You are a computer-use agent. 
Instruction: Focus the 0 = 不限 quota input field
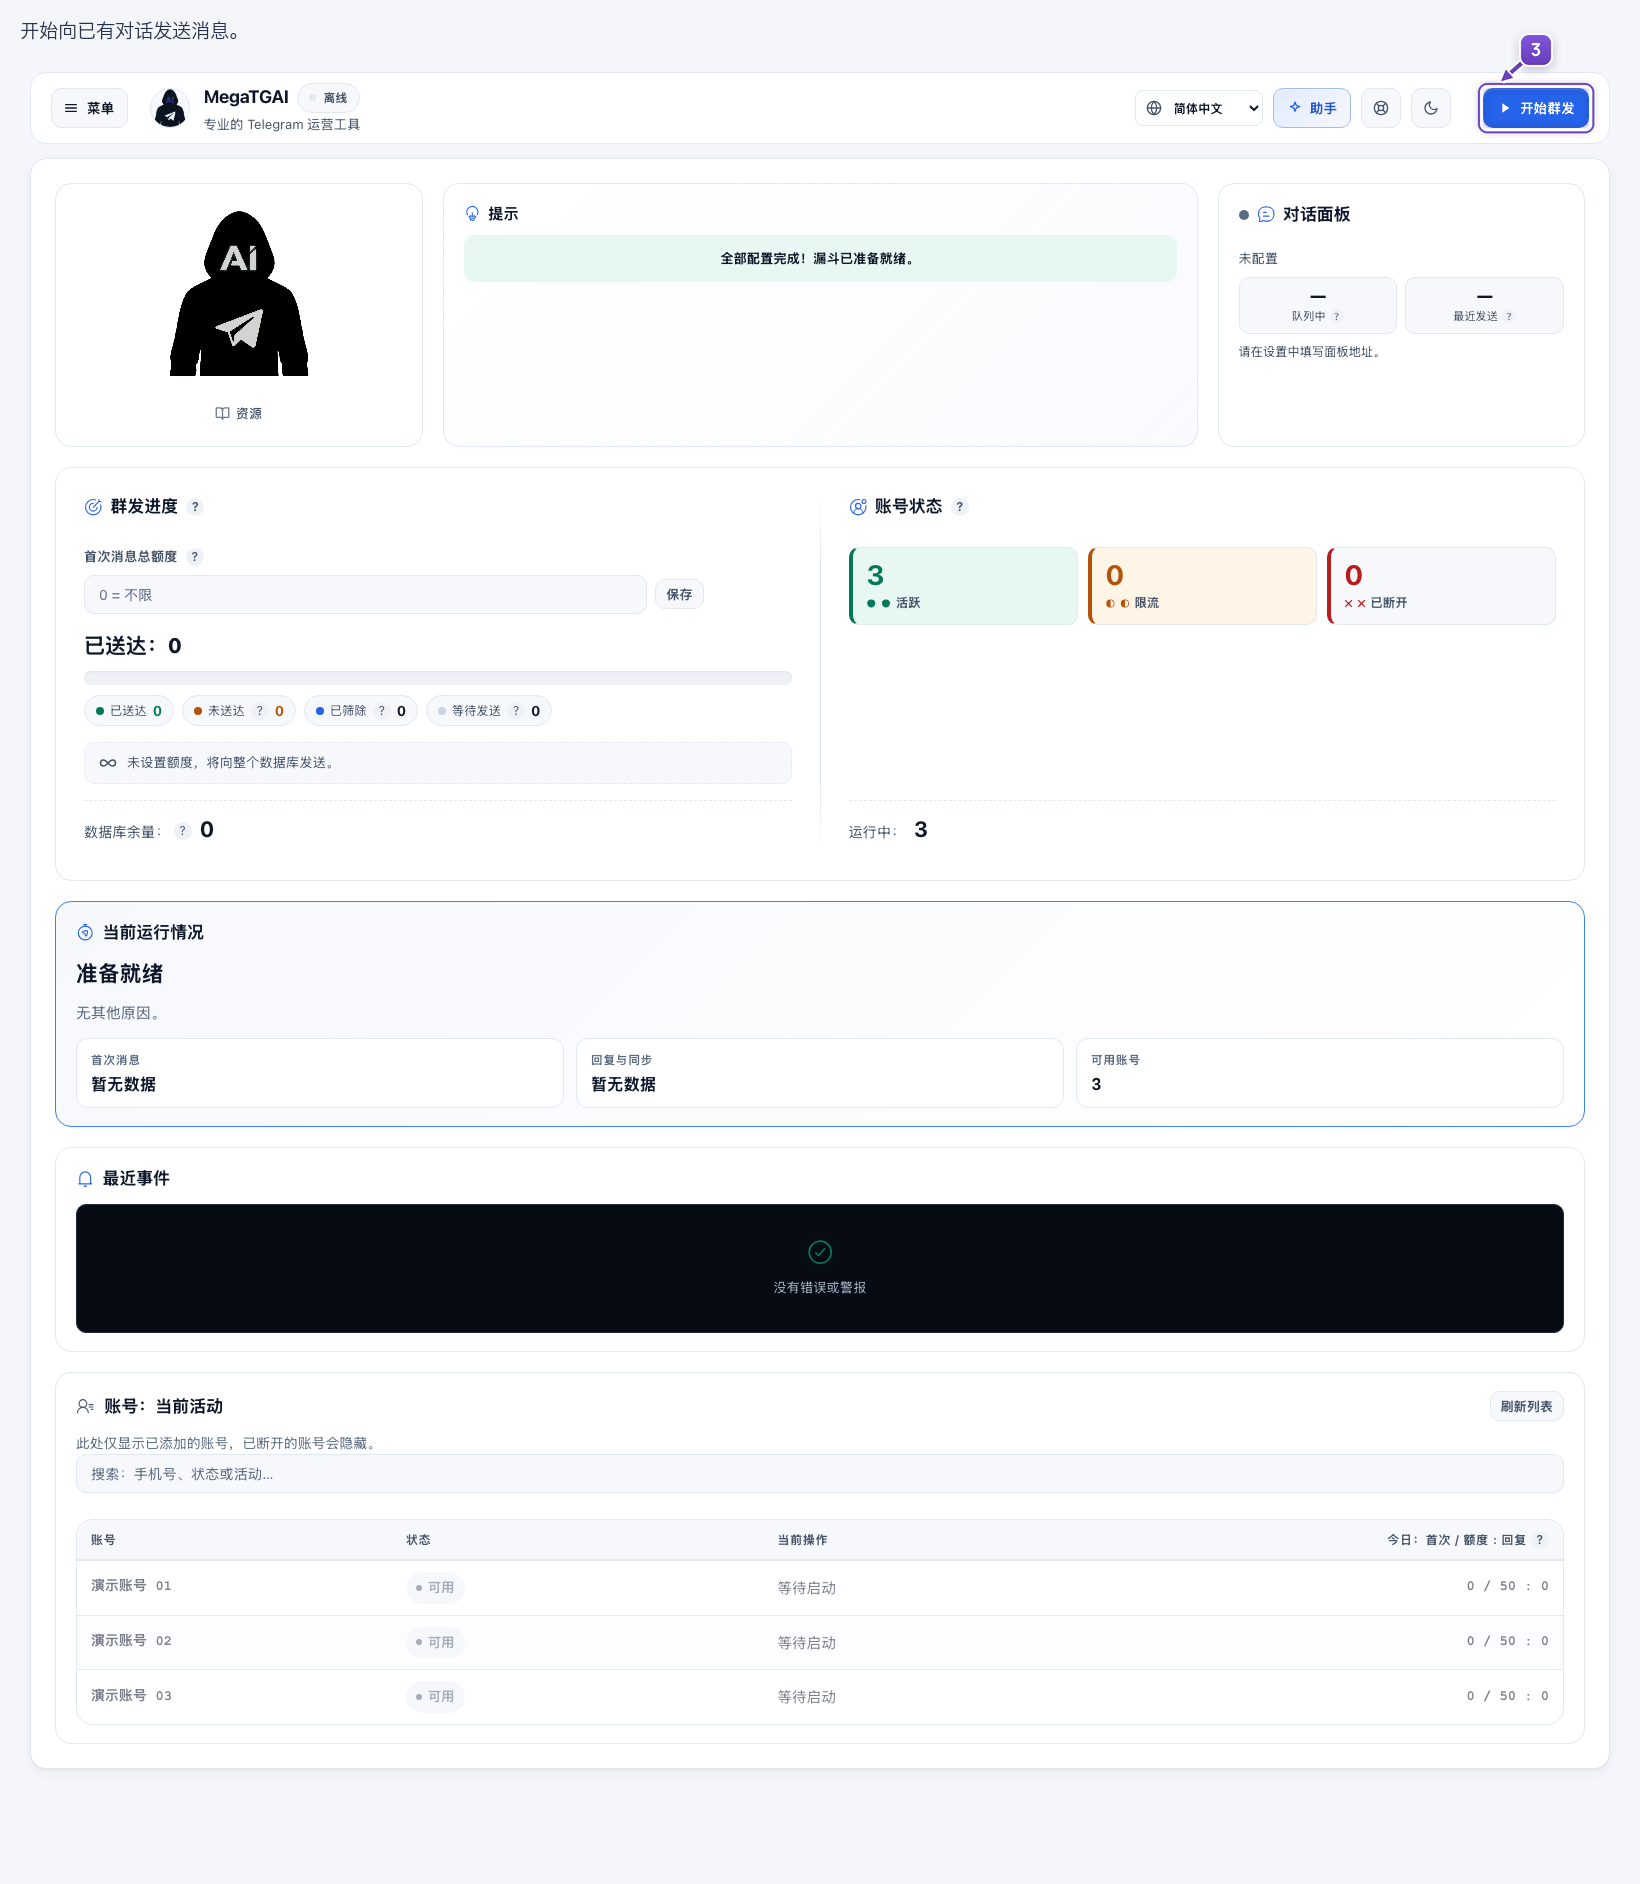tap(365, 595)
